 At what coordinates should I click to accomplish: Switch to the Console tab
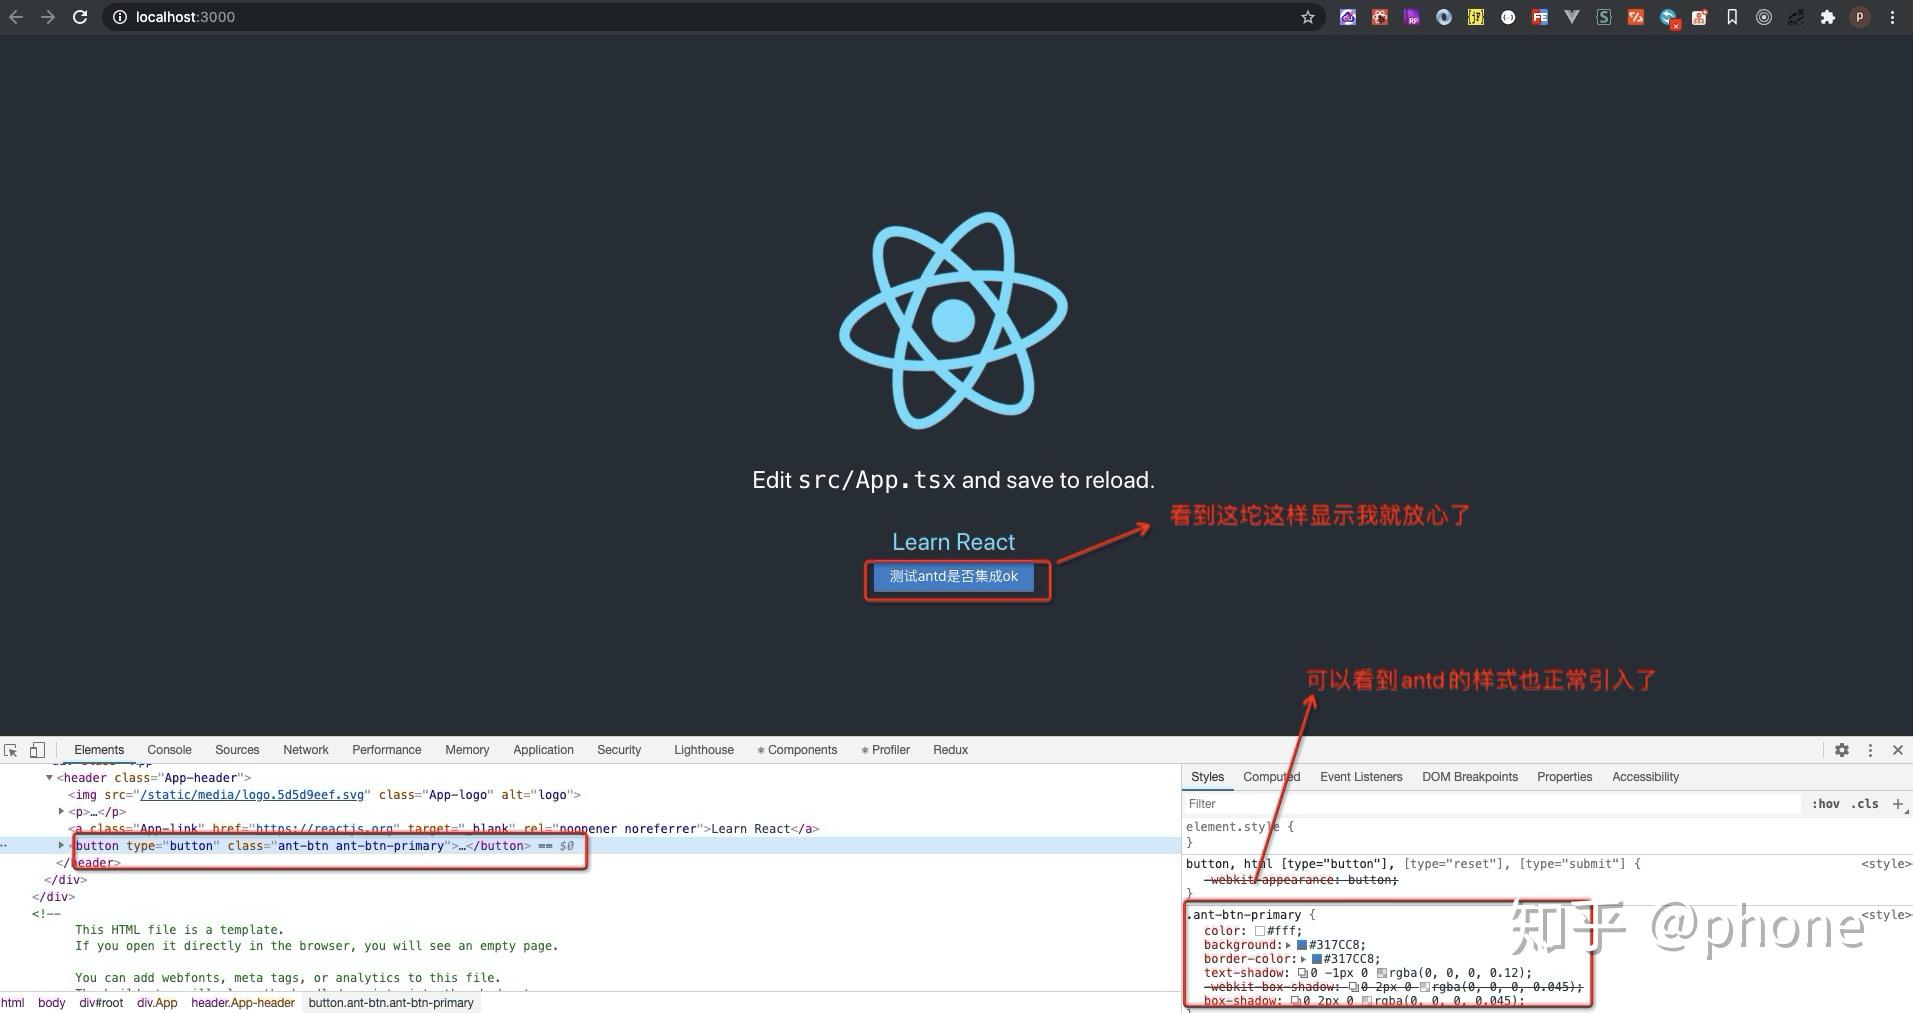[x=169, y=750]
